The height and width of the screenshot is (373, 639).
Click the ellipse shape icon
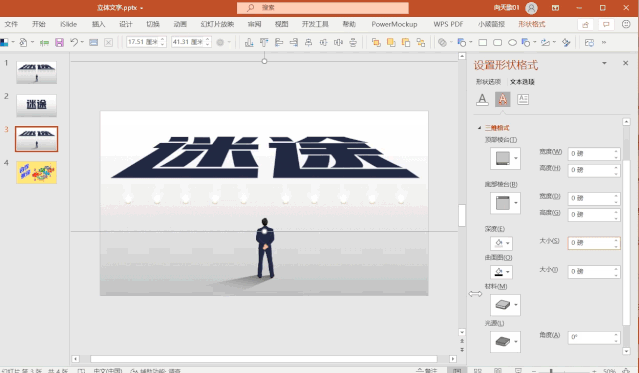coord(512,42)
